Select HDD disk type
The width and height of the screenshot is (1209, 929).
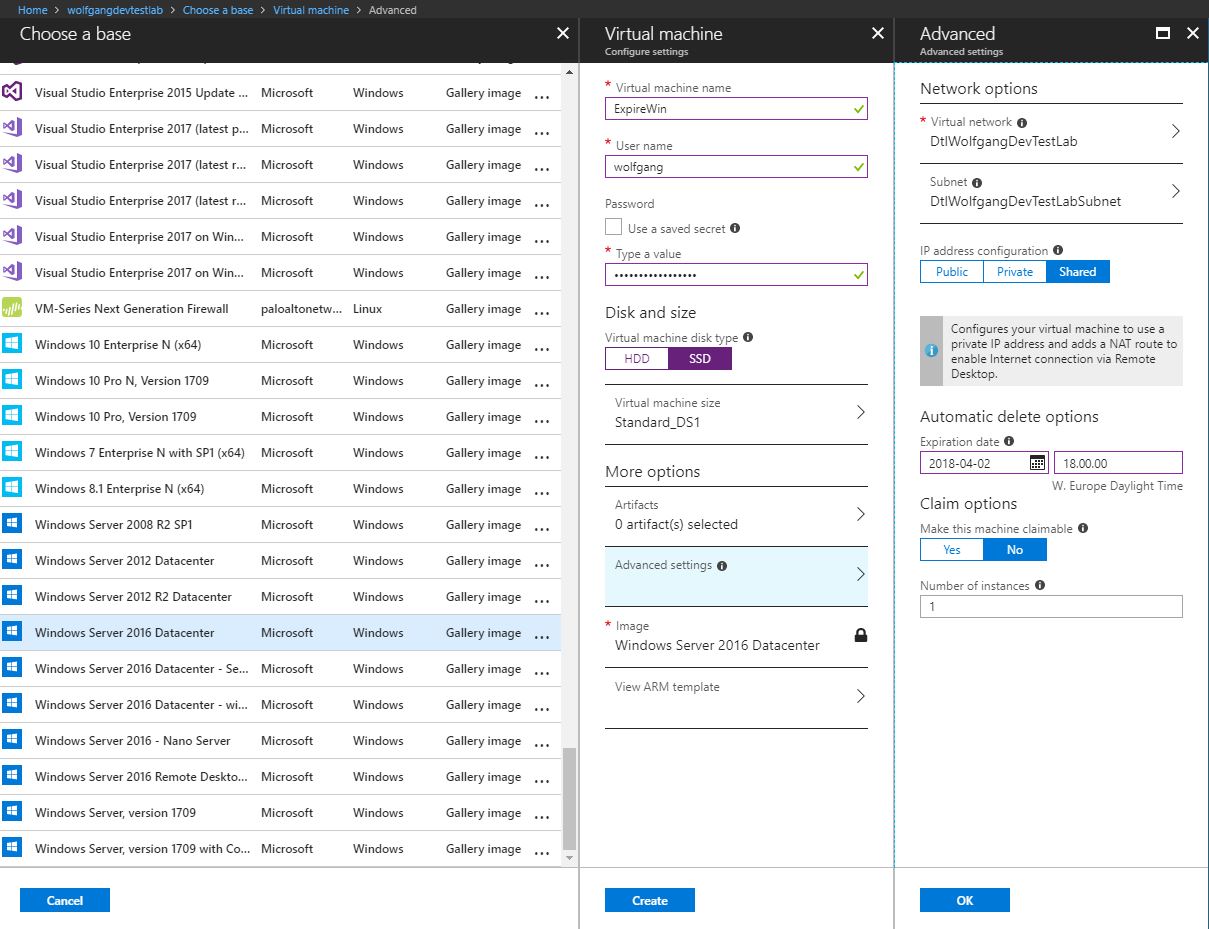click(637, 358)
